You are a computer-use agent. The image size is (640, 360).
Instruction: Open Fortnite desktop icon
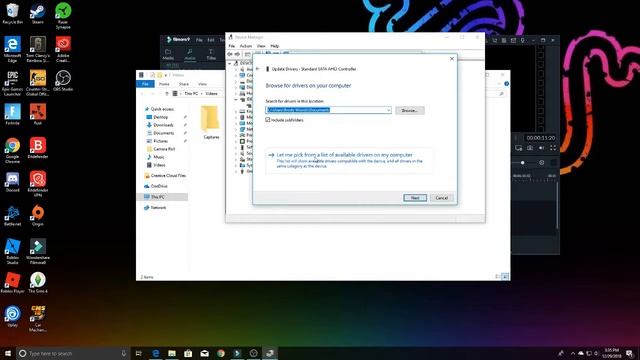12,114
